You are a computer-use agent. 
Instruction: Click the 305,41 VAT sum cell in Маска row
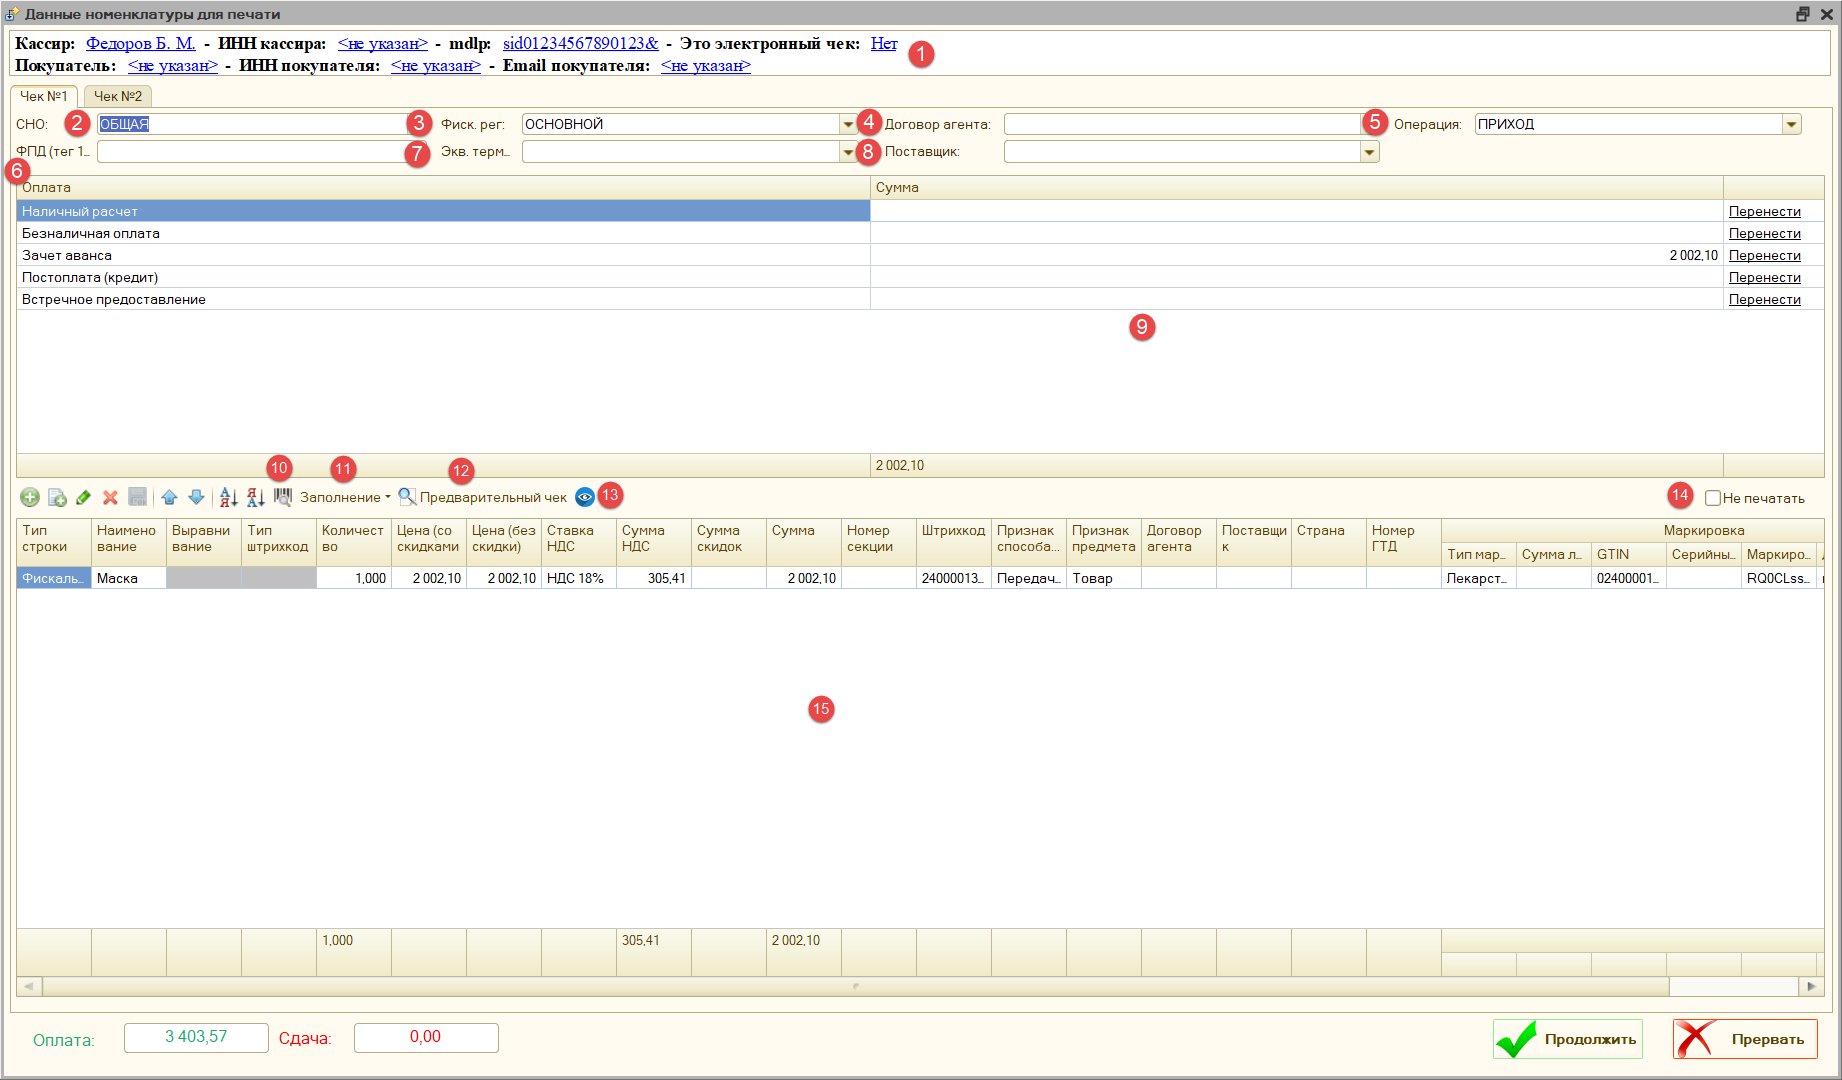(654, 578)
